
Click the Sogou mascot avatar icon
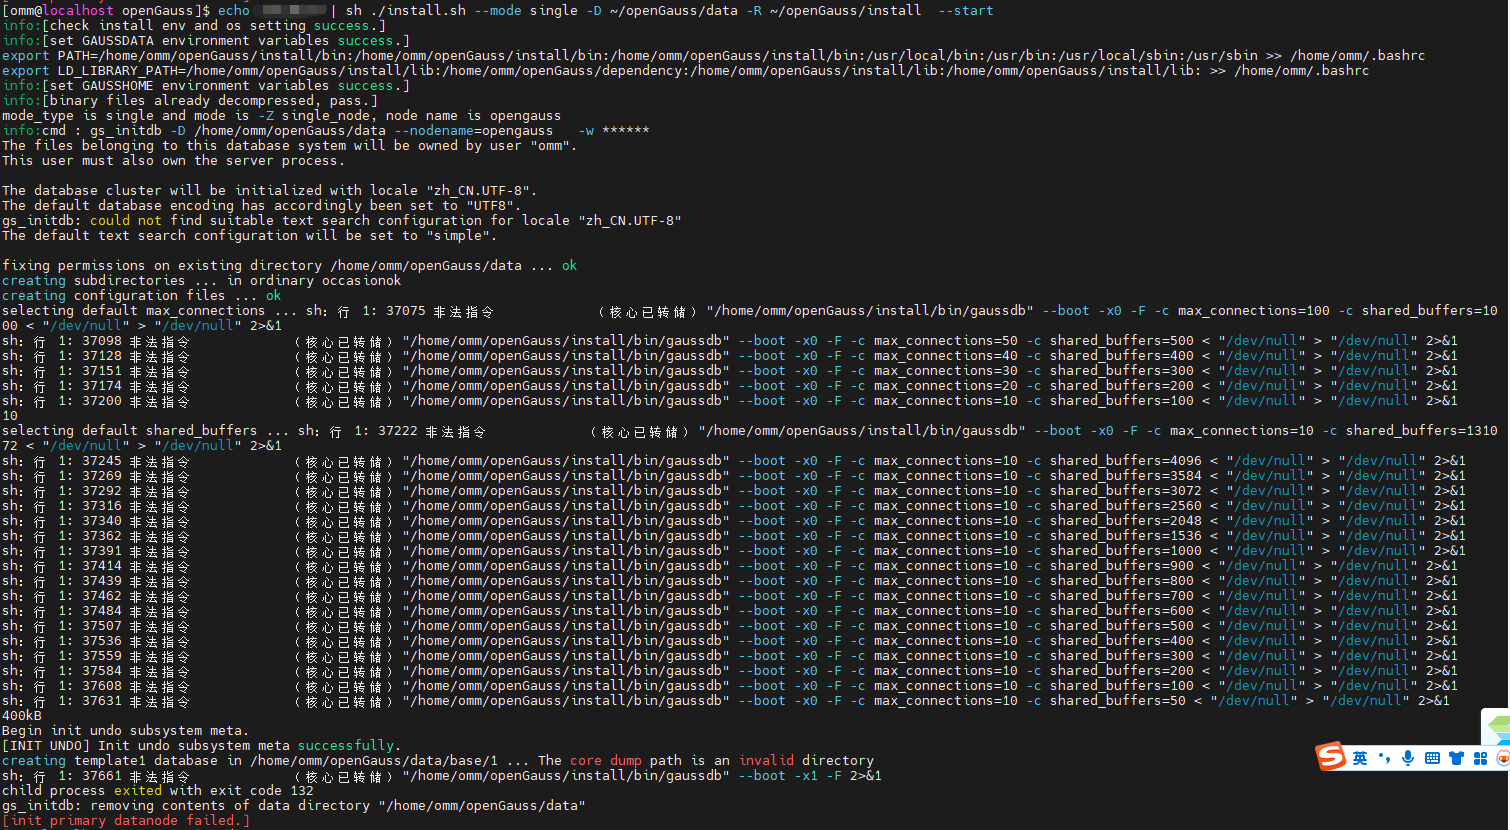point(1502,758)
